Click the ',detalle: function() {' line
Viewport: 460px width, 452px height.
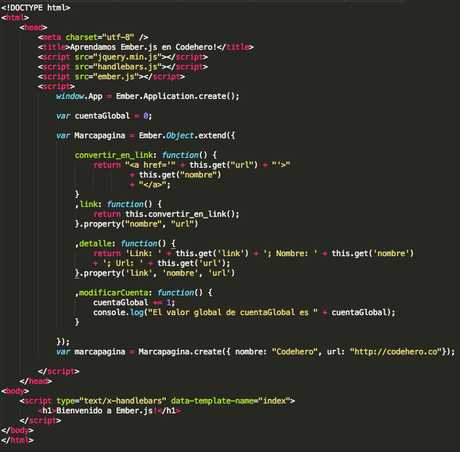click(125, 244)
